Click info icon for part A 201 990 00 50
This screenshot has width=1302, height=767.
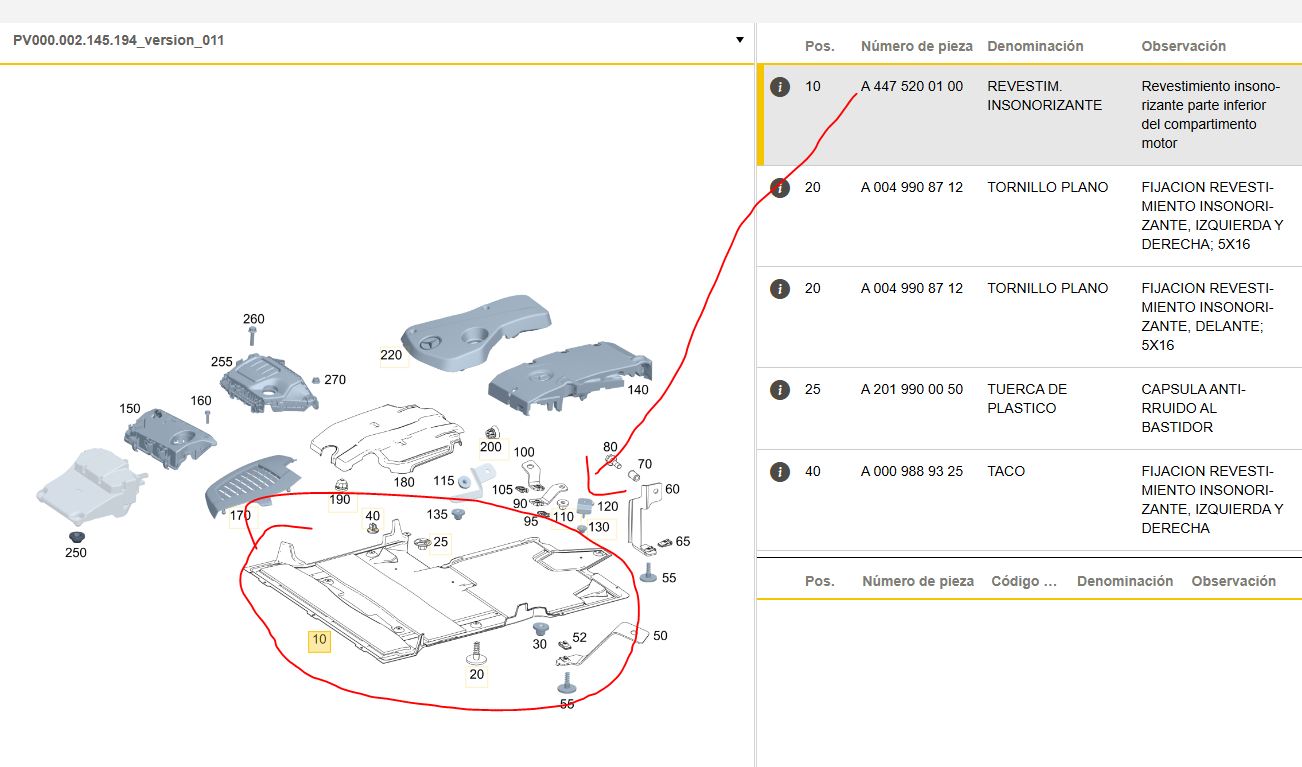780,390
